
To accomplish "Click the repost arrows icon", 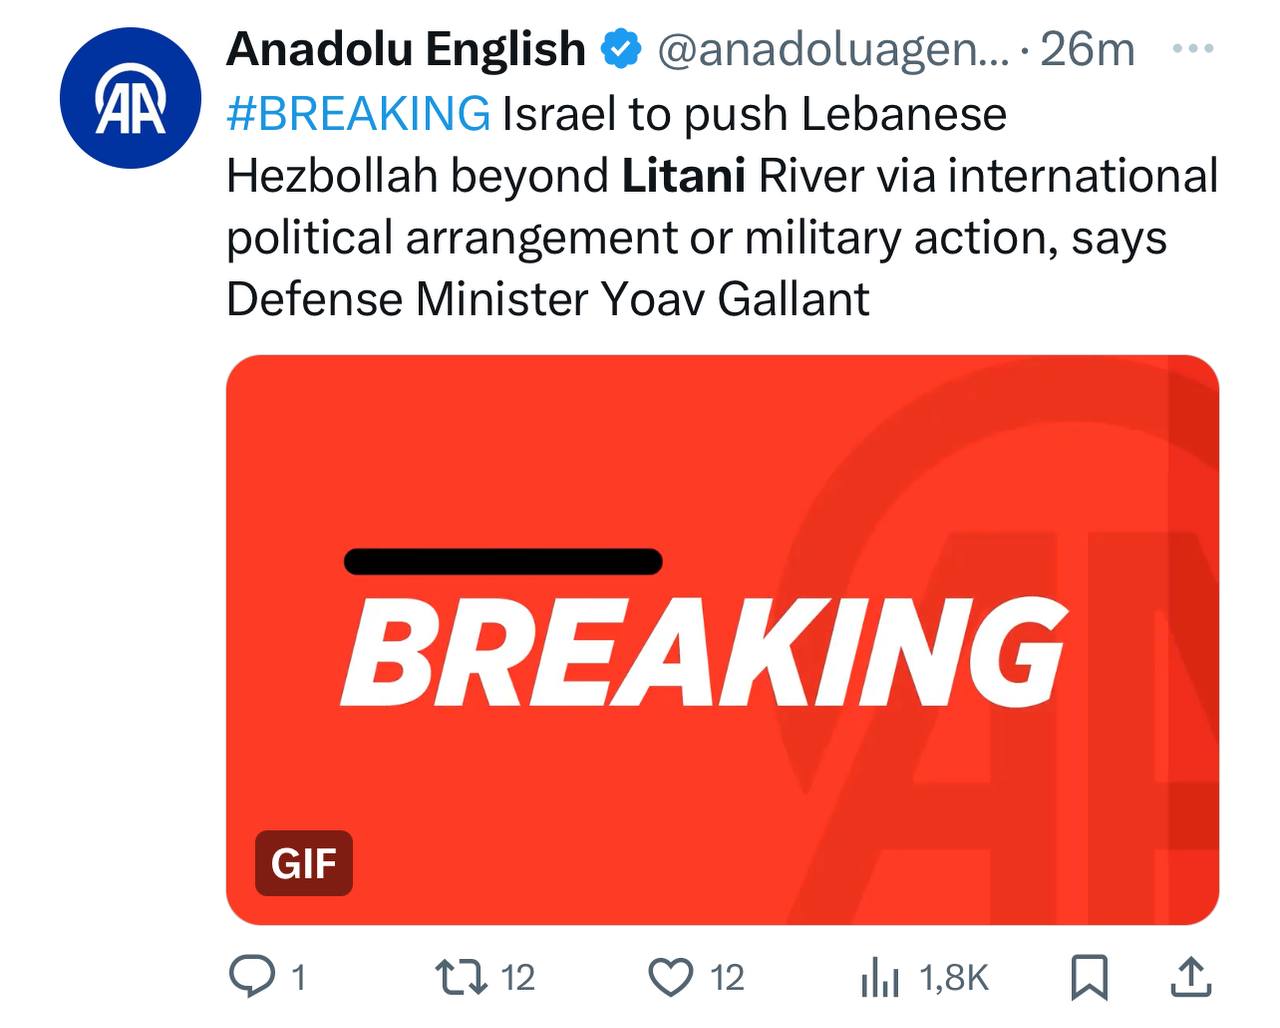I will [461, 977].
